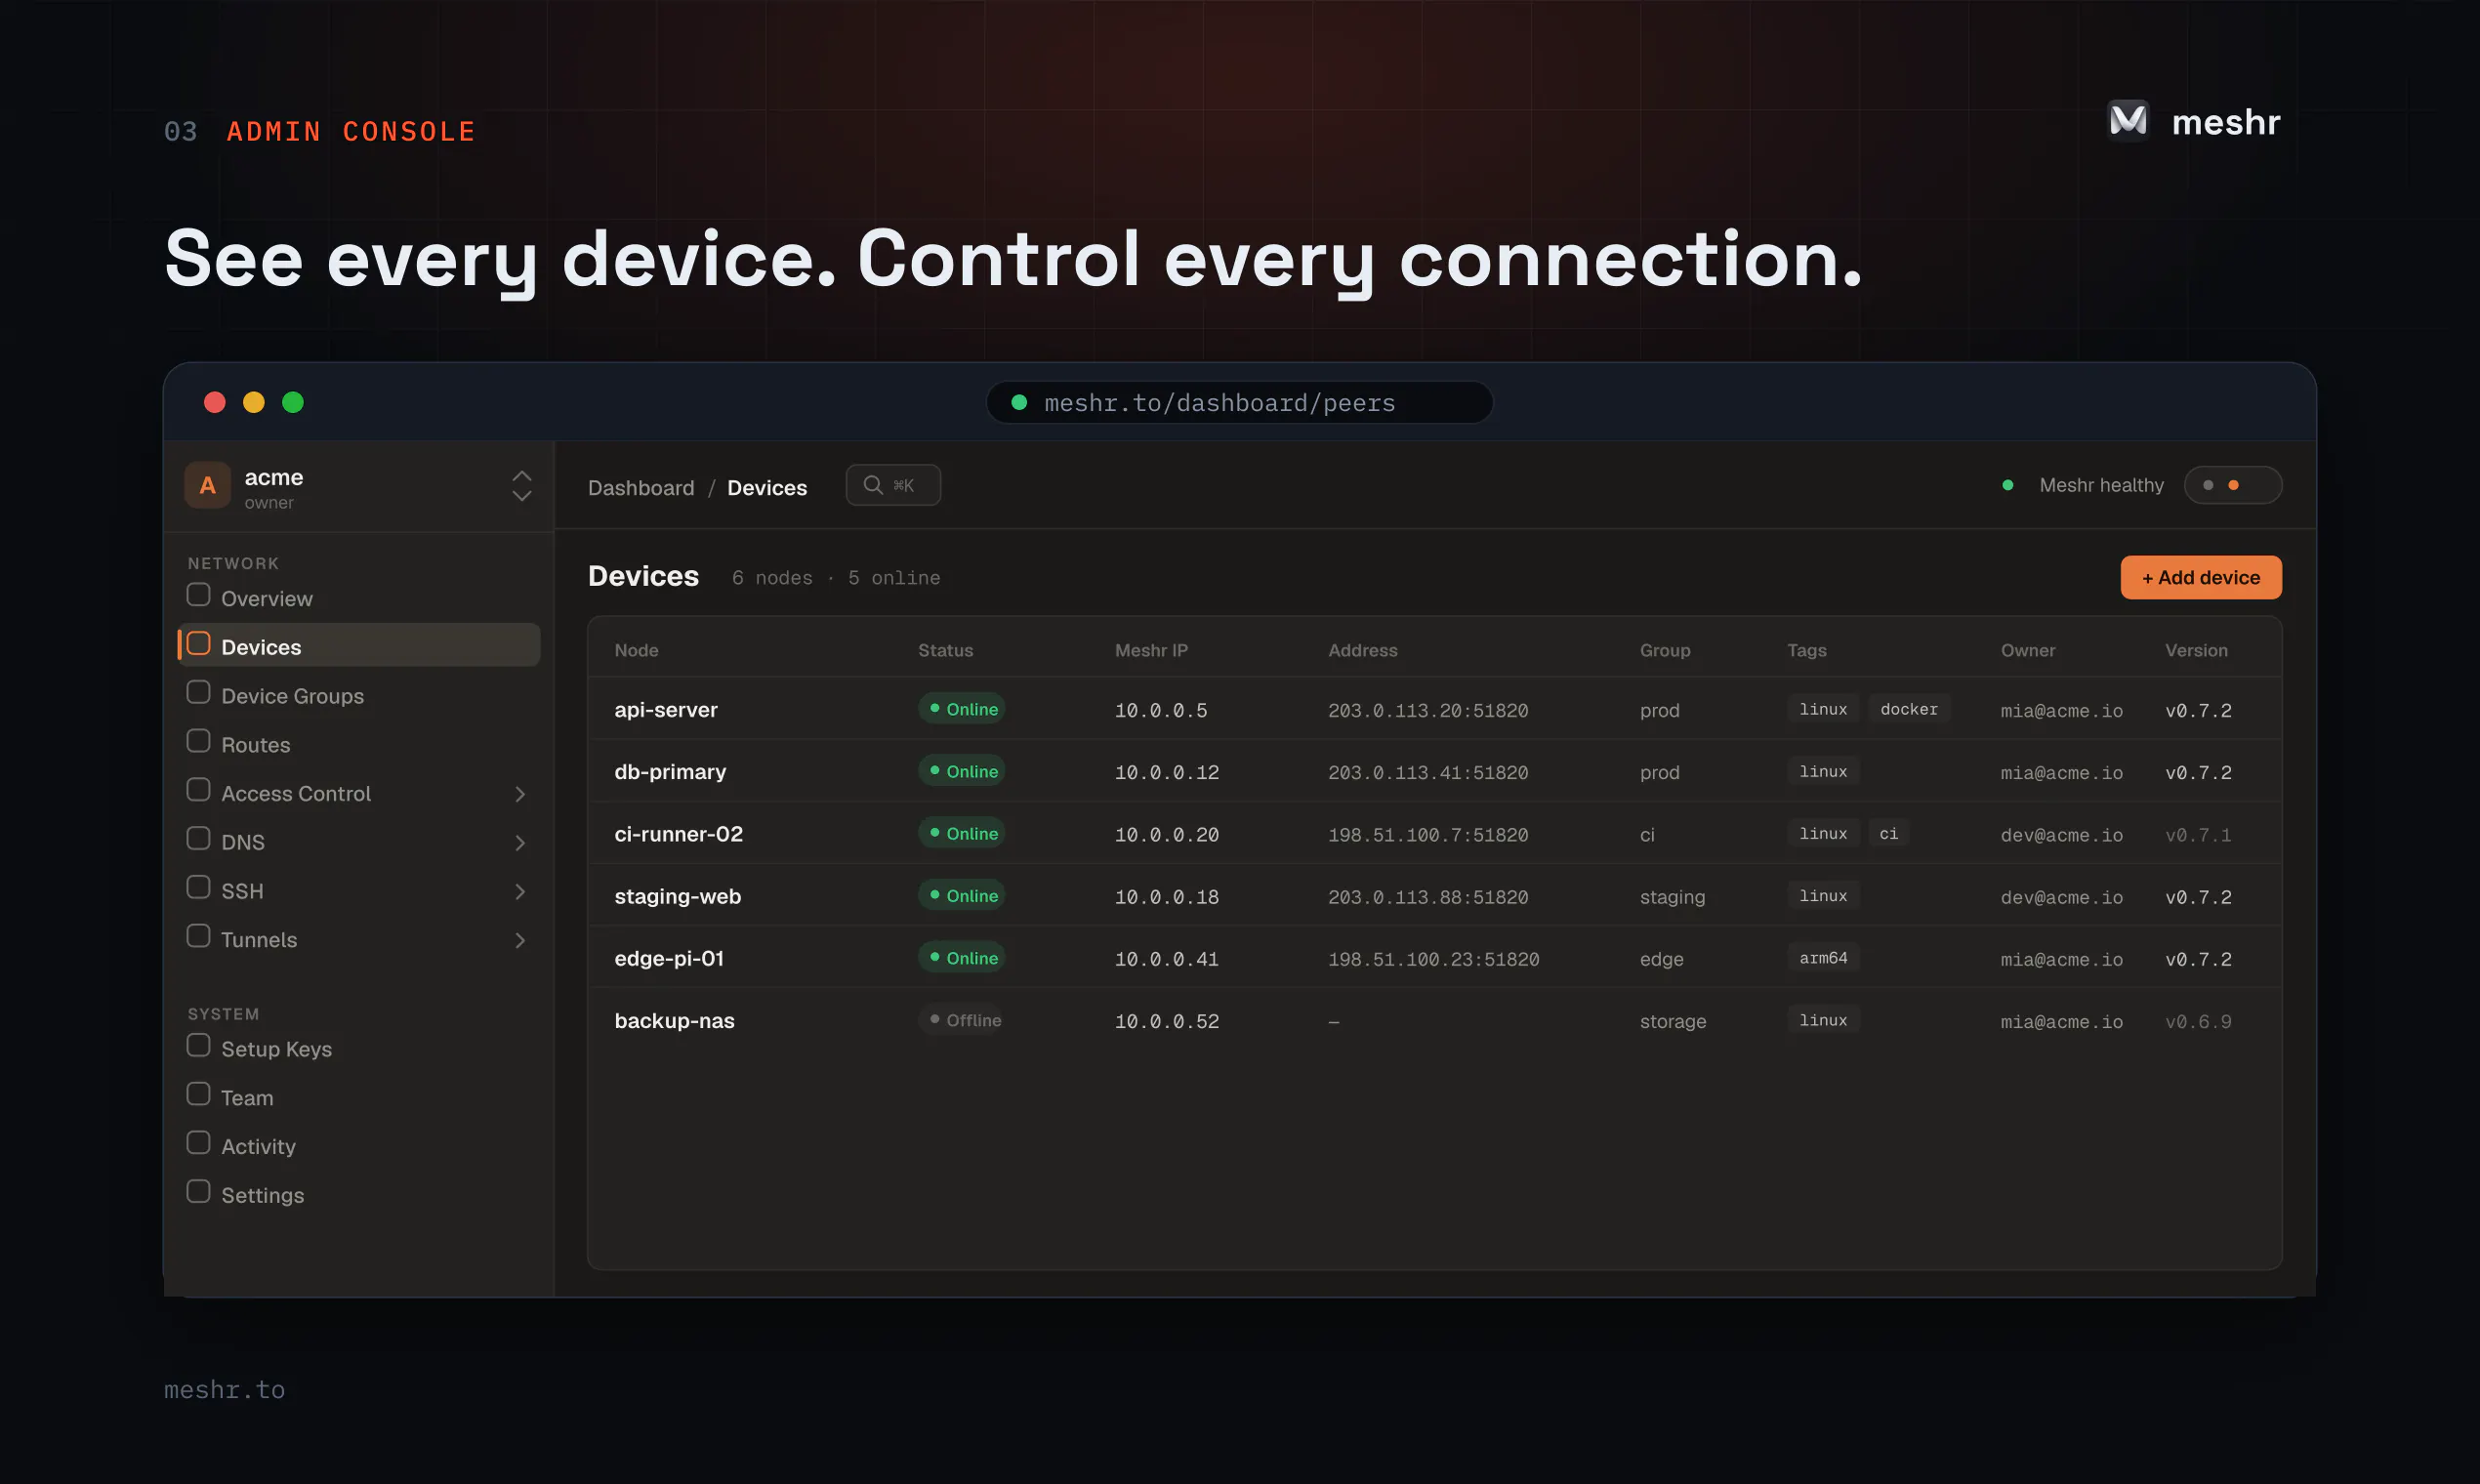
Task: Click the green Meshr healthy status dot
Action: pyautogui.click(x=2008, y=486)
